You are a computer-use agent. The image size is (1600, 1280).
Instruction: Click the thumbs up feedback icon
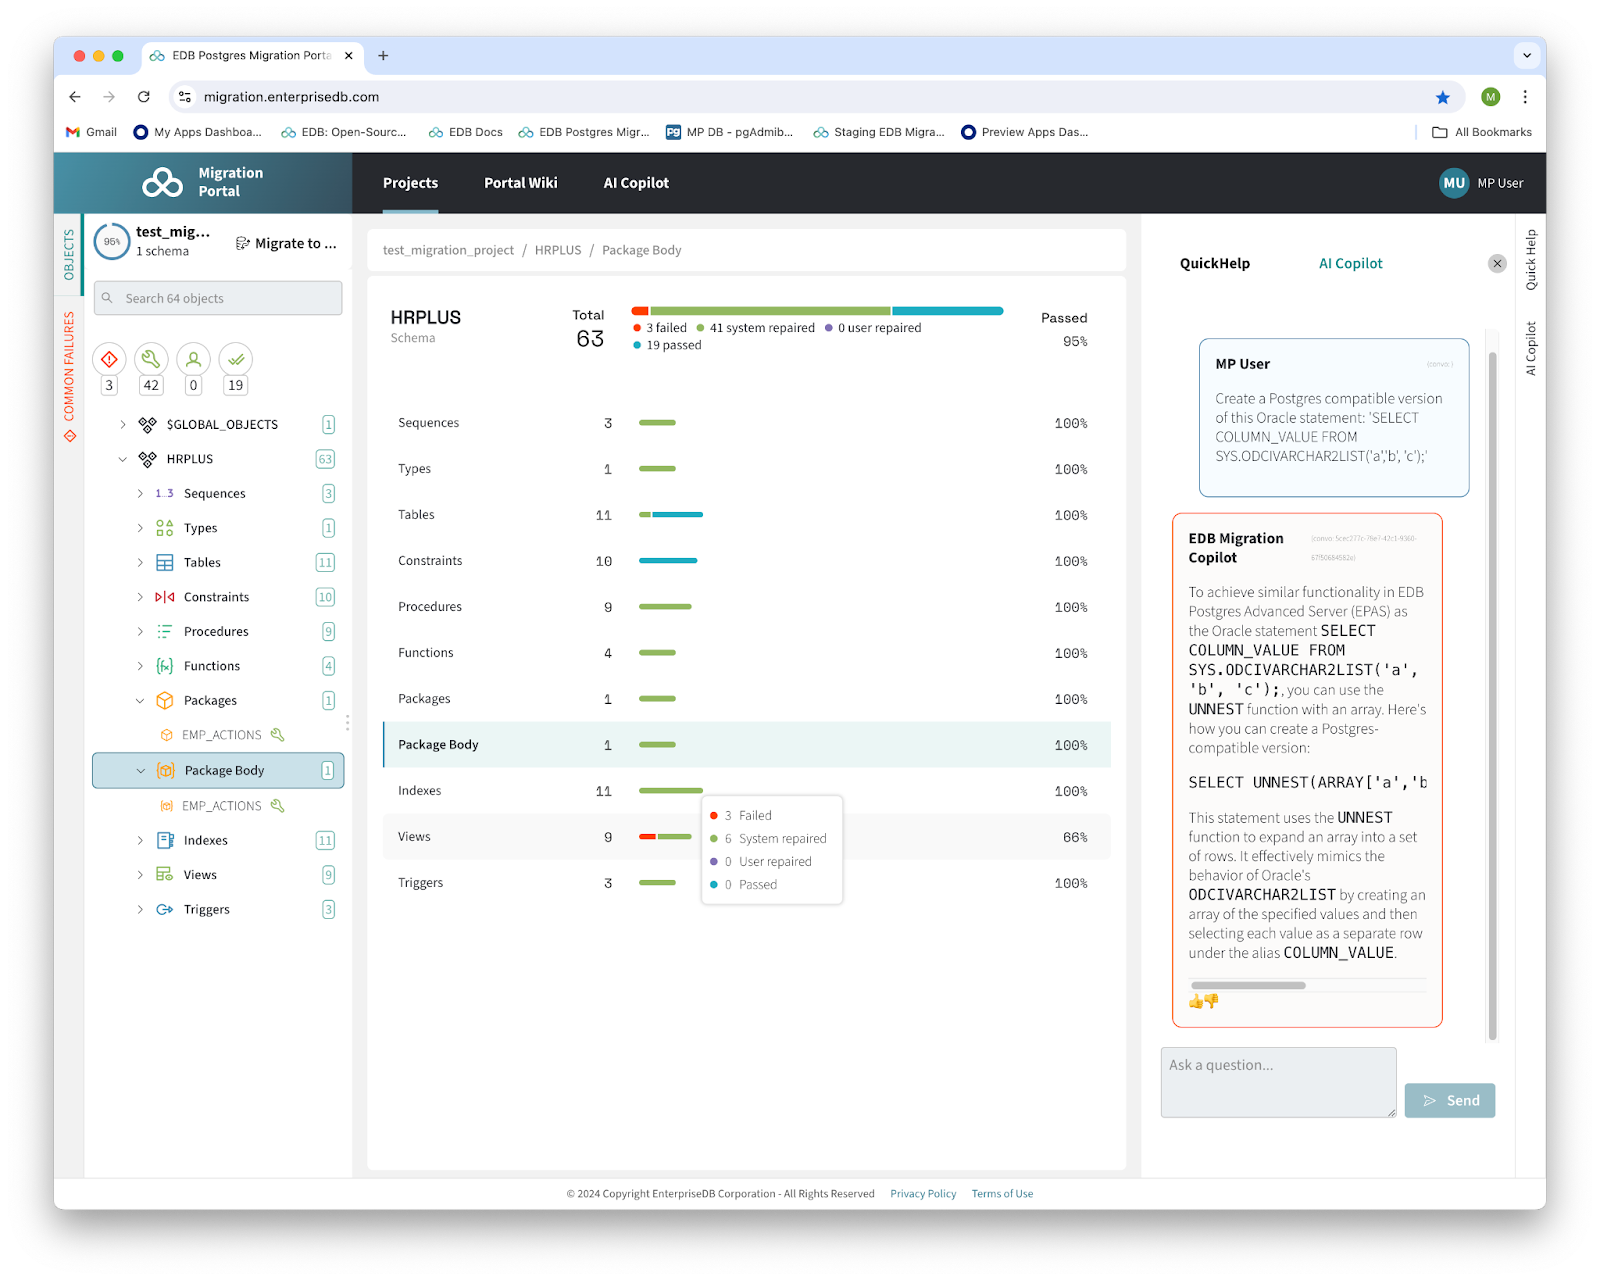point(1195,1001)
